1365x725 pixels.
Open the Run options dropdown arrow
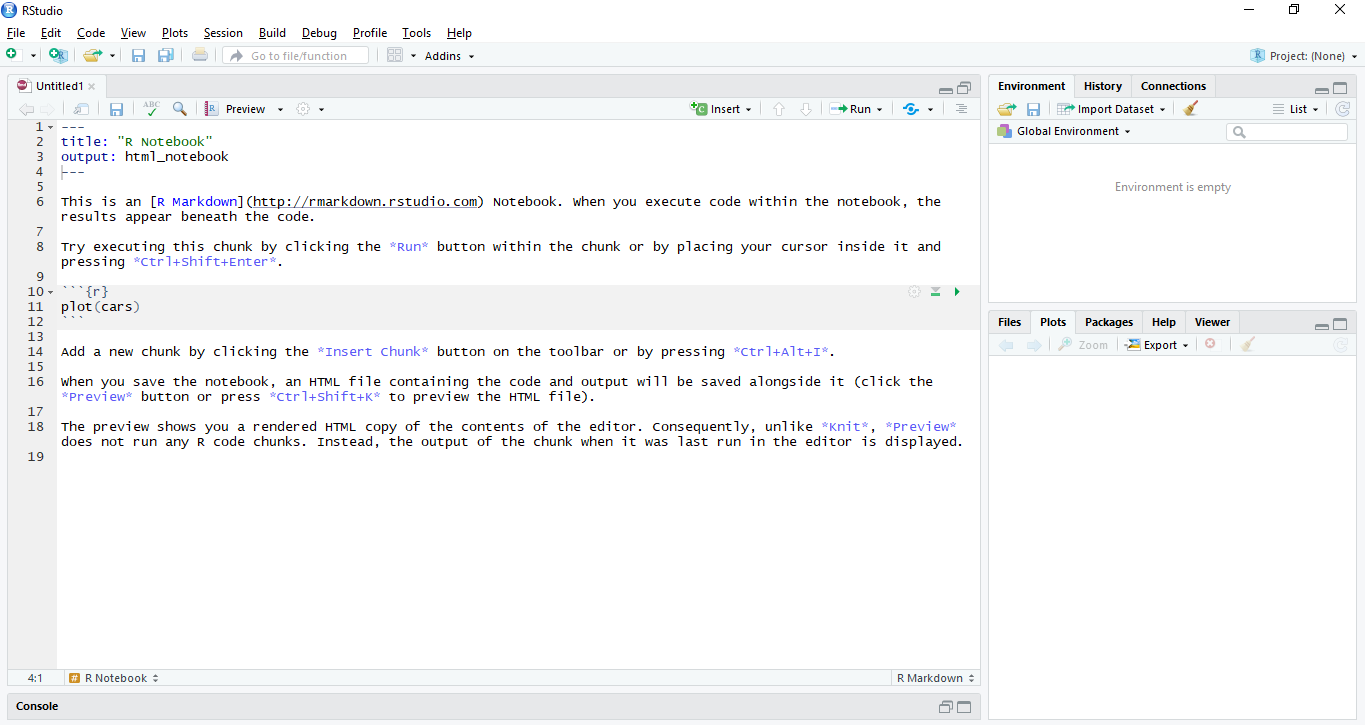tap(879, 110)
